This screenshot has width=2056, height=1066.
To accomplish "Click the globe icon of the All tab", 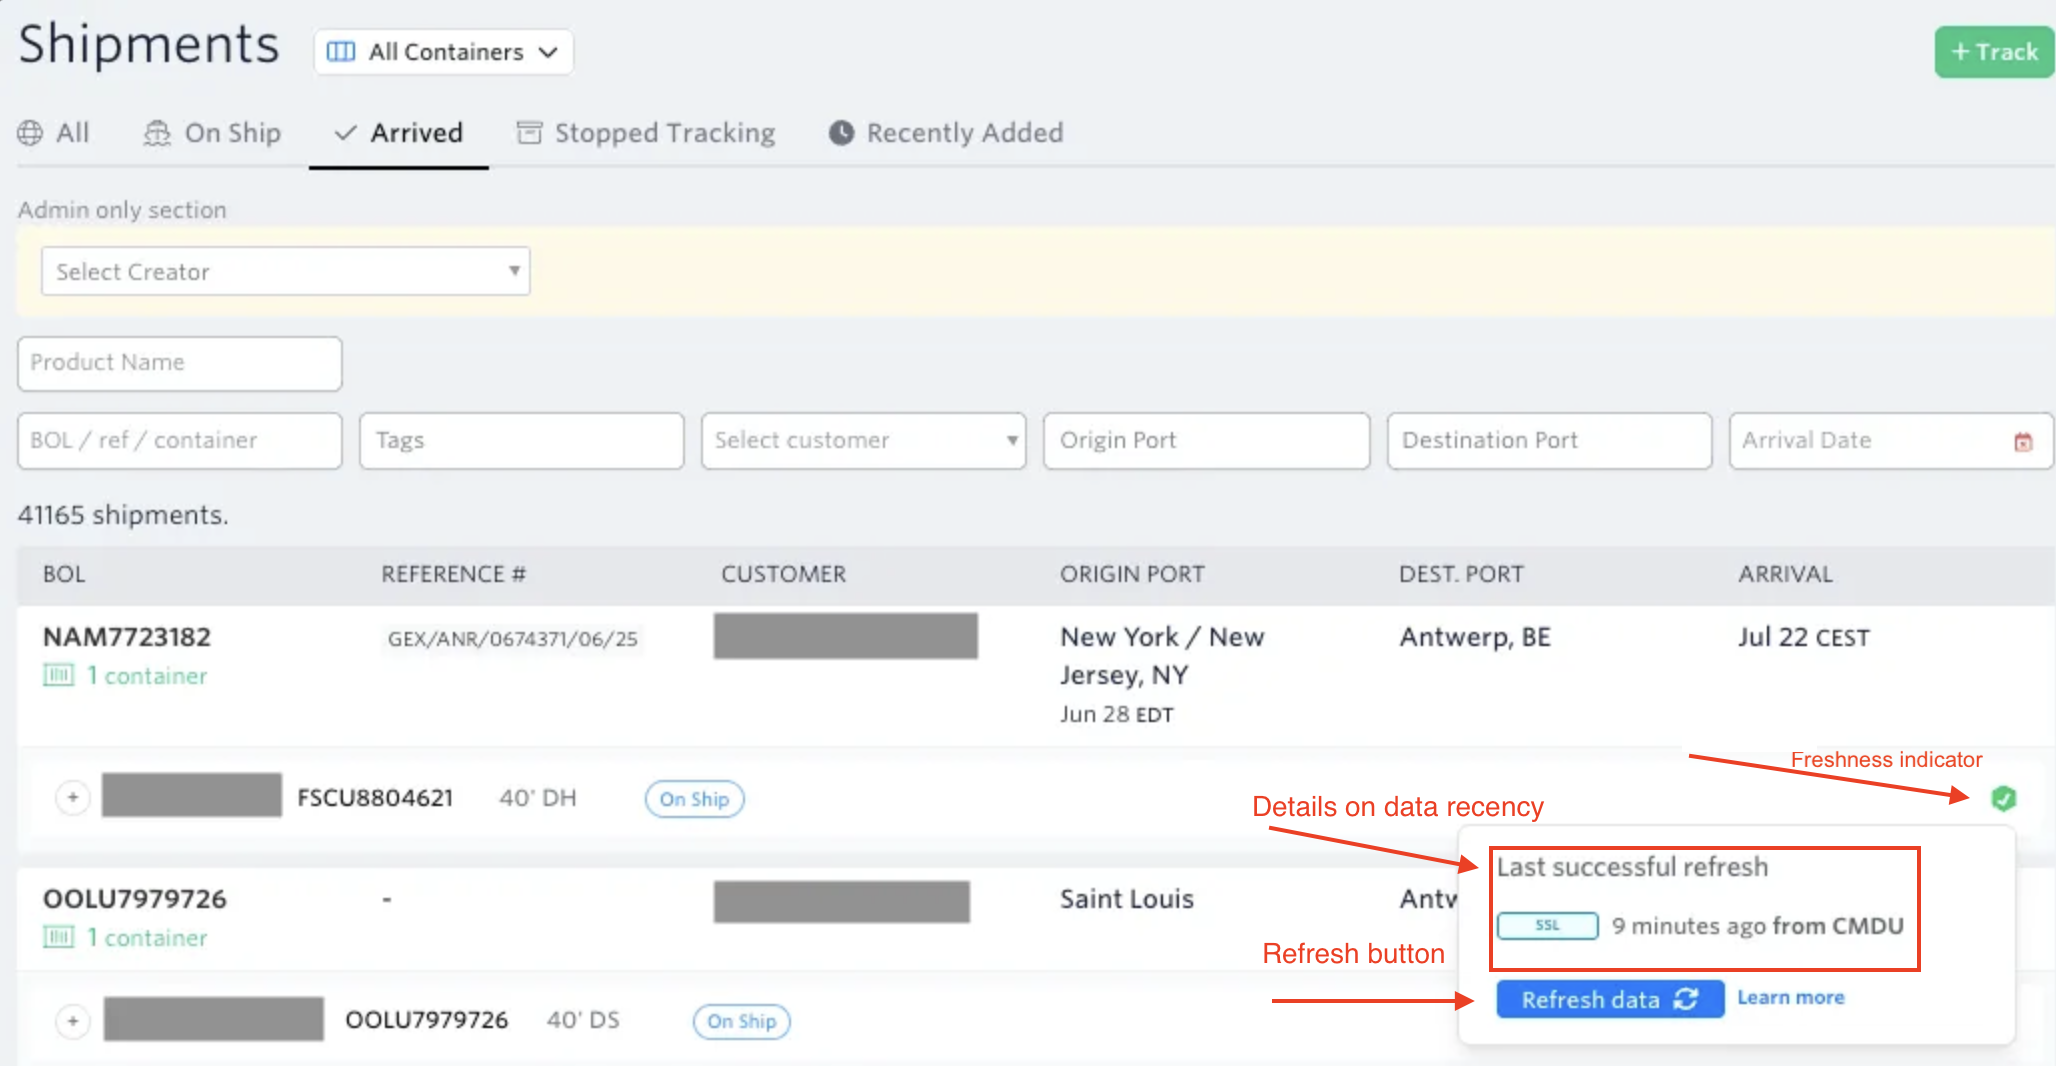I will [x=30, y=133].
